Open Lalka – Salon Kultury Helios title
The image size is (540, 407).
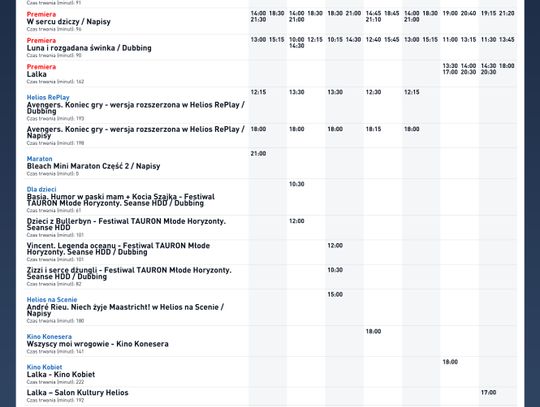pyautogui.click(x=77, y=393)
